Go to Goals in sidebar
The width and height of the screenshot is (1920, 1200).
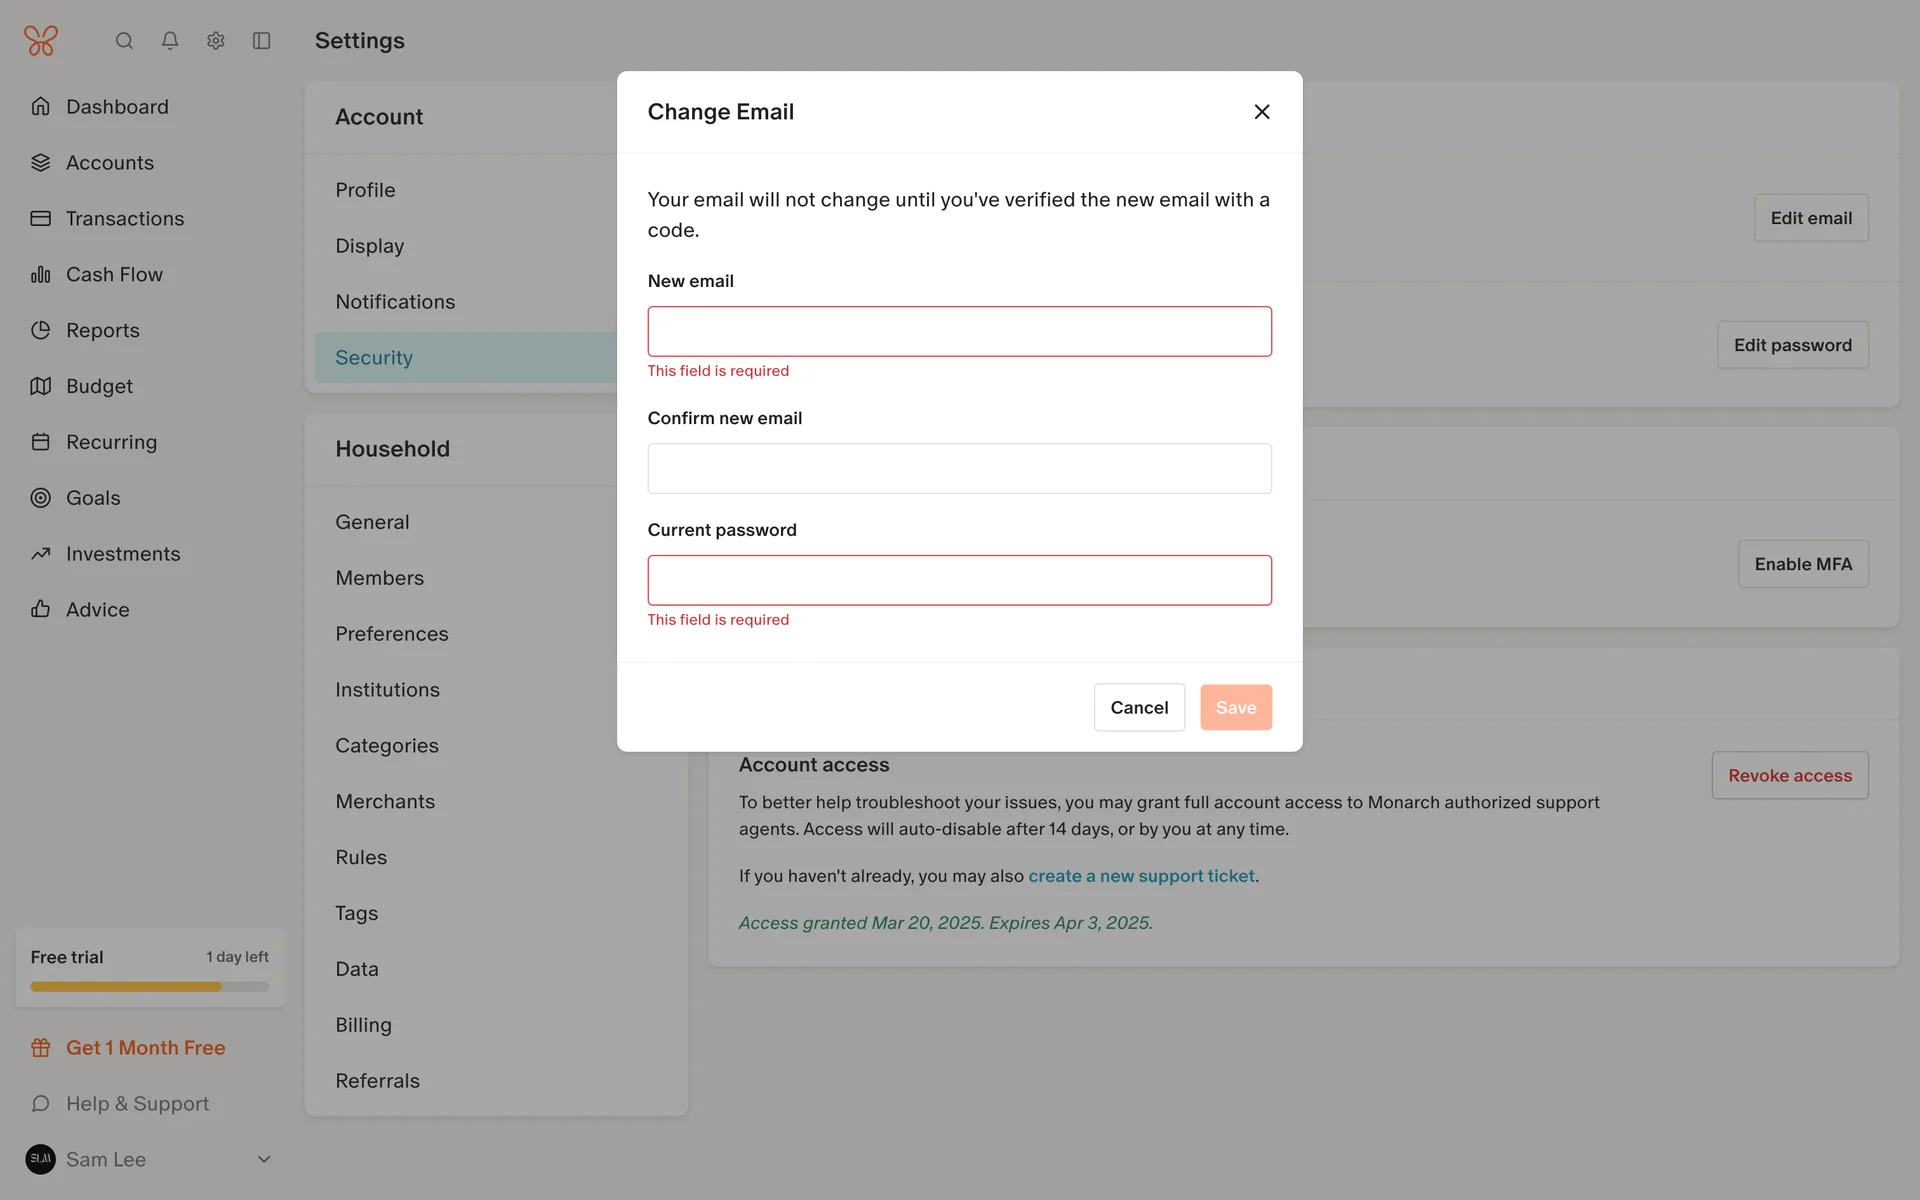coord(93,498)
